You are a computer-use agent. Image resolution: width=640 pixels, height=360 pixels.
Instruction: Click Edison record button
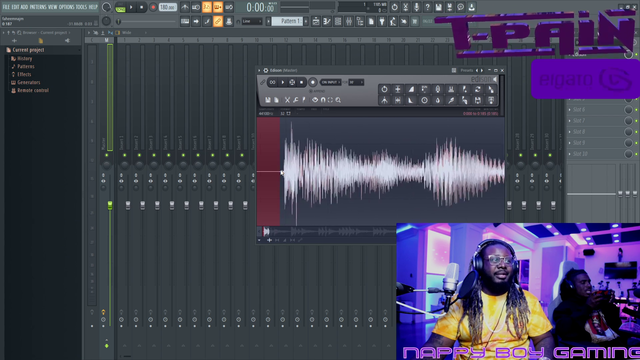click(x=313, y=82)
